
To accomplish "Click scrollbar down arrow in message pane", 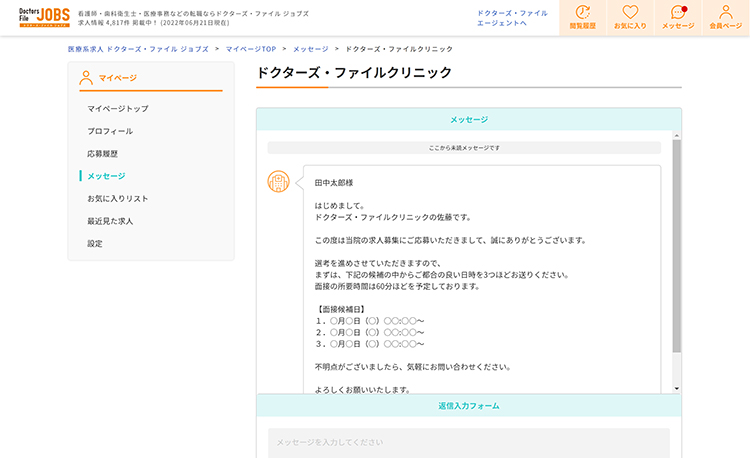I will coord(676,388).
